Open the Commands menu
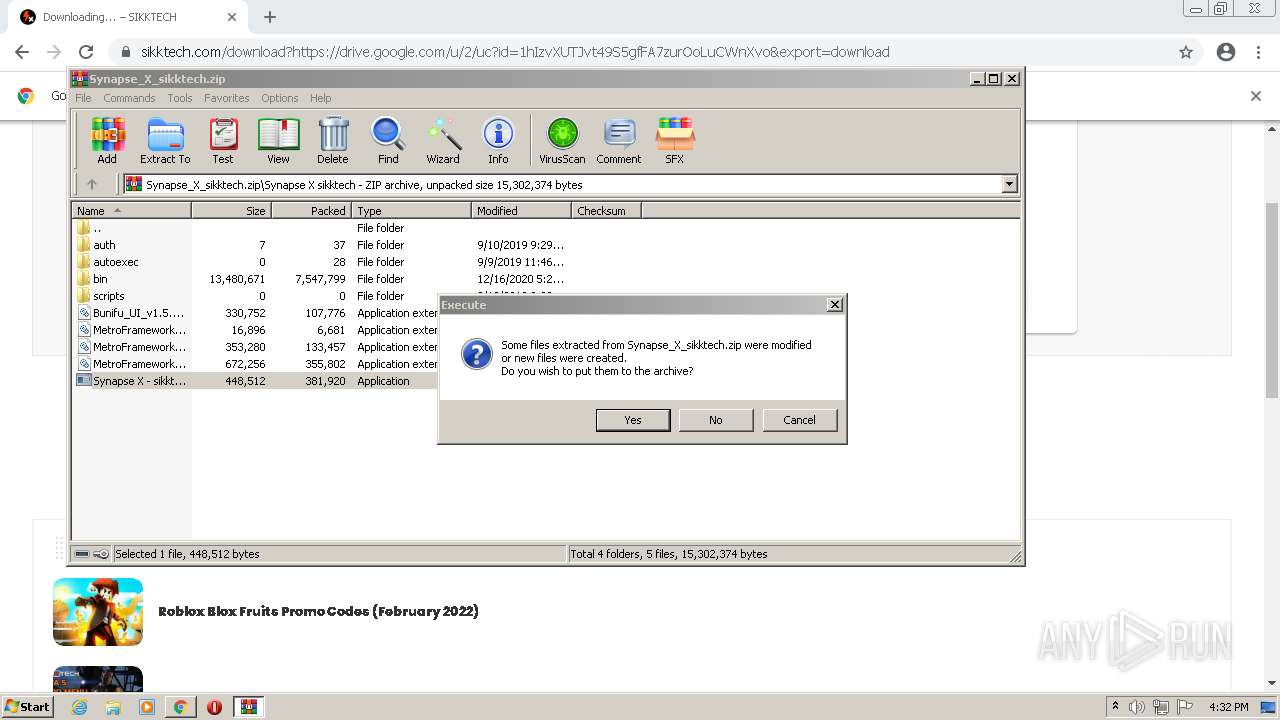Screen dimensions: 1280x720 (x=129, y=98)
